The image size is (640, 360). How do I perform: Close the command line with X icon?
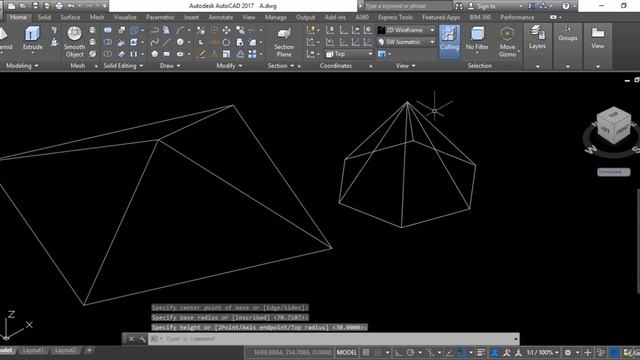click(131, 339)
